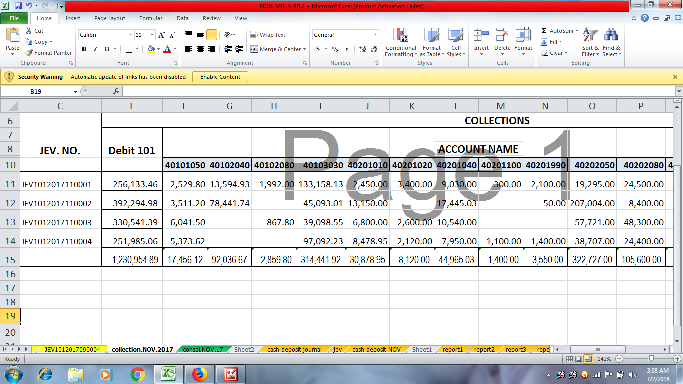The image size is (683, 384).
Task: Click the Undo arrow in quick access toolbar
Action: click(x=29, y=6)
